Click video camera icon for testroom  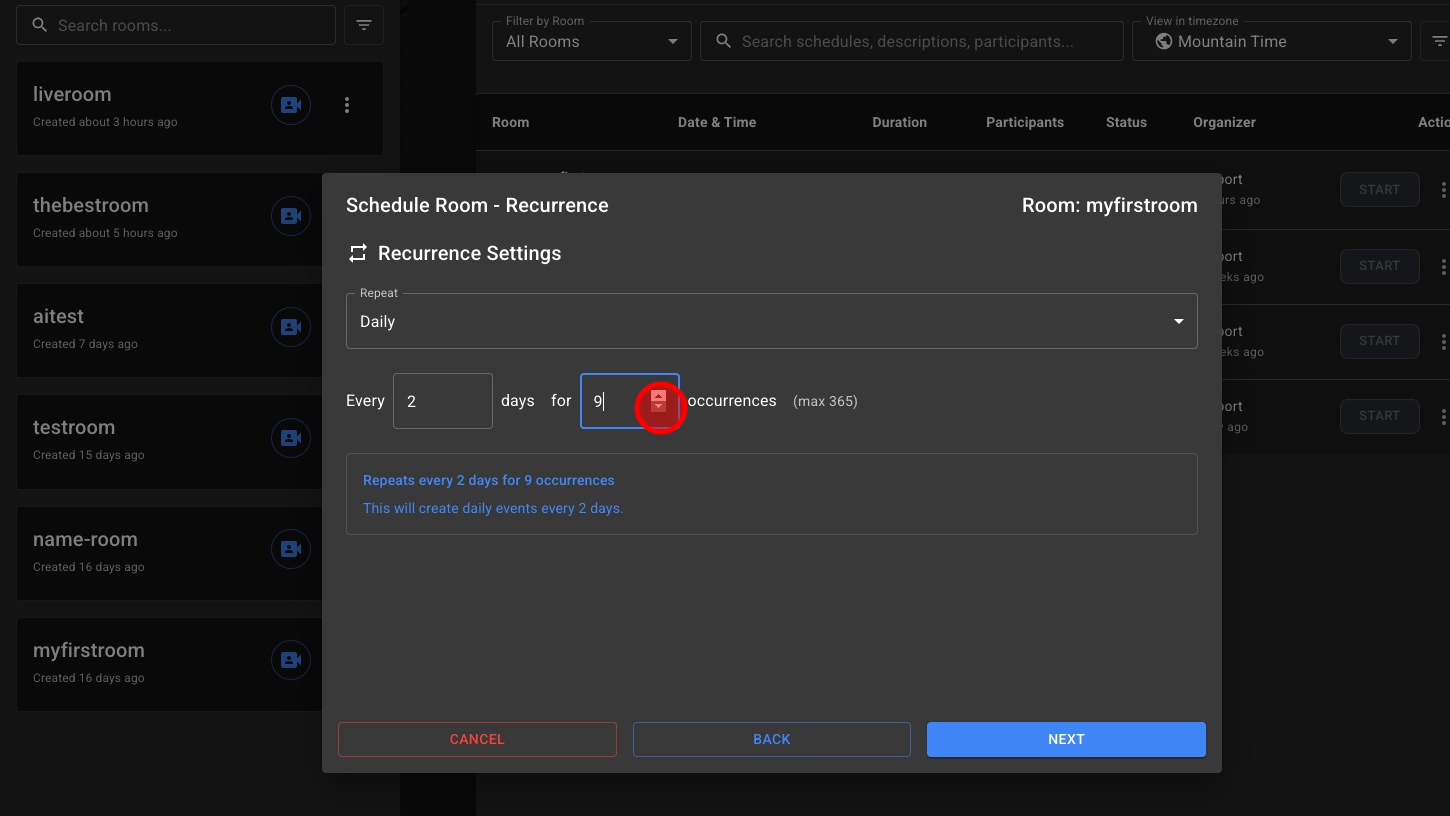click(291, 438)
